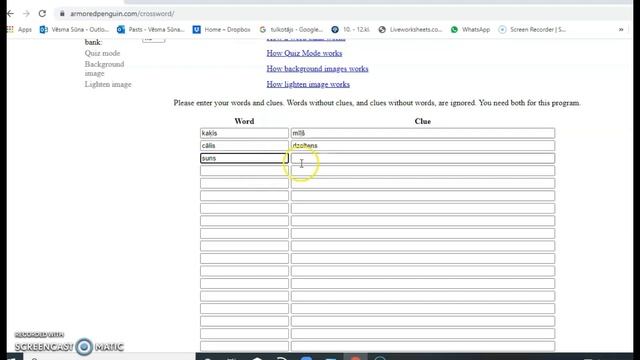Click the browser forward arrow

point(26,13)
